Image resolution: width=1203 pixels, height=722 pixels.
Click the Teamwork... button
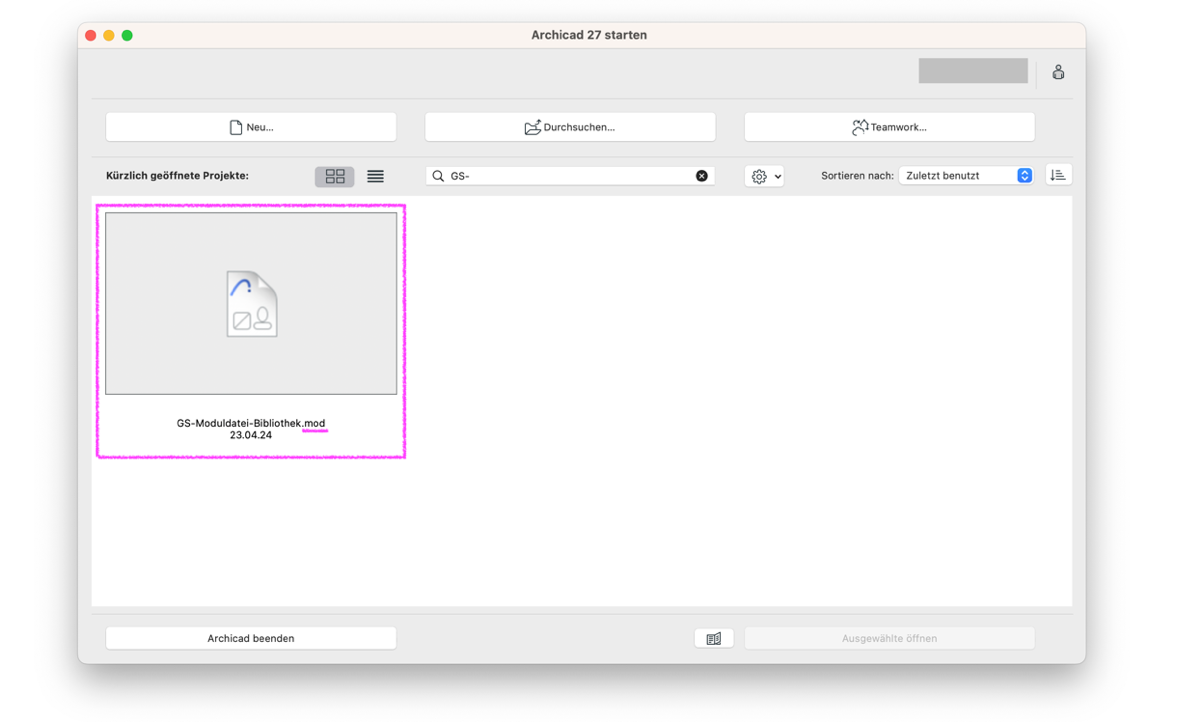[889, 127]
